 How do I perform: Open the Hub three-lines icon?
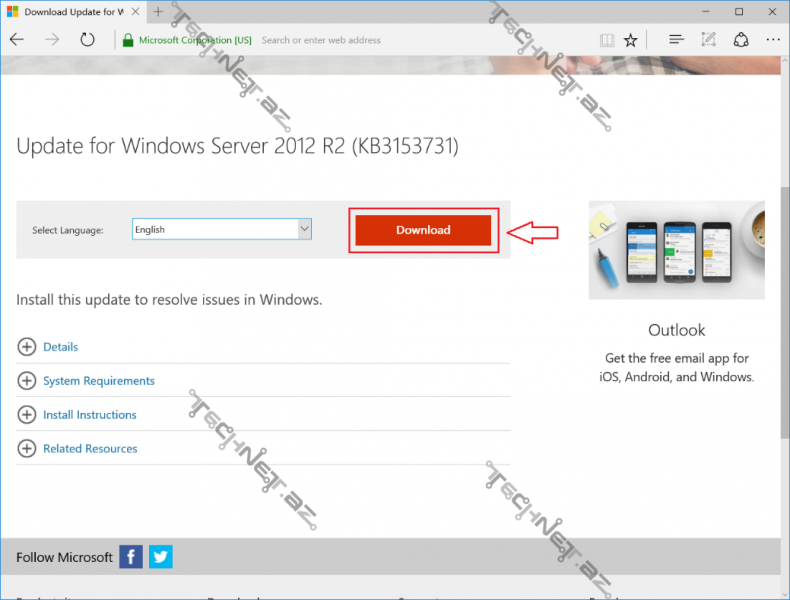coord(676,40)
